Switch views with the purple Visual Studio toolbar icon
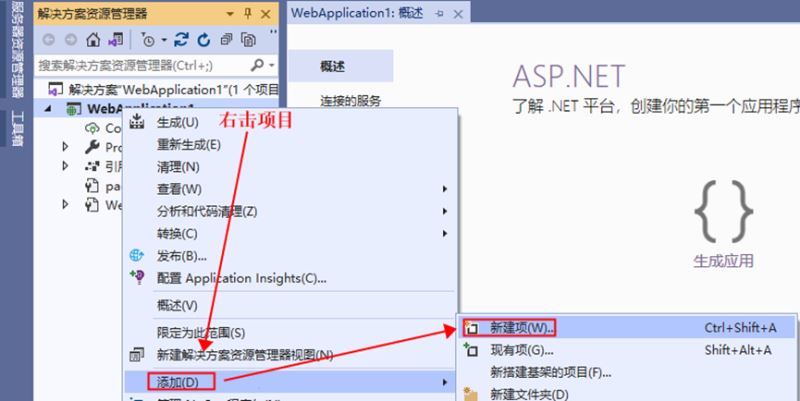Image resolution: width=800 pixels, height=401 pixels. [x=116, y=40]
